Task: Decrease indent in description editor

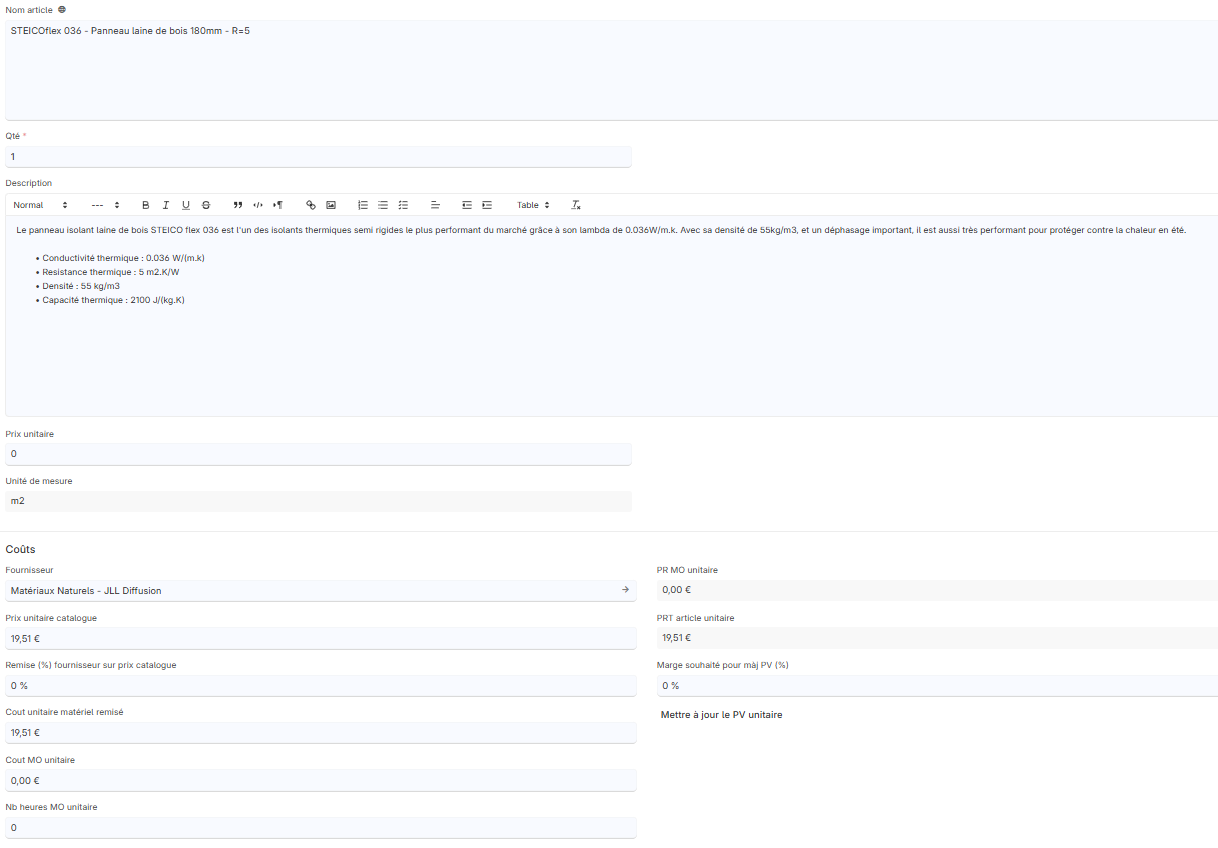Action: [467, 205]
